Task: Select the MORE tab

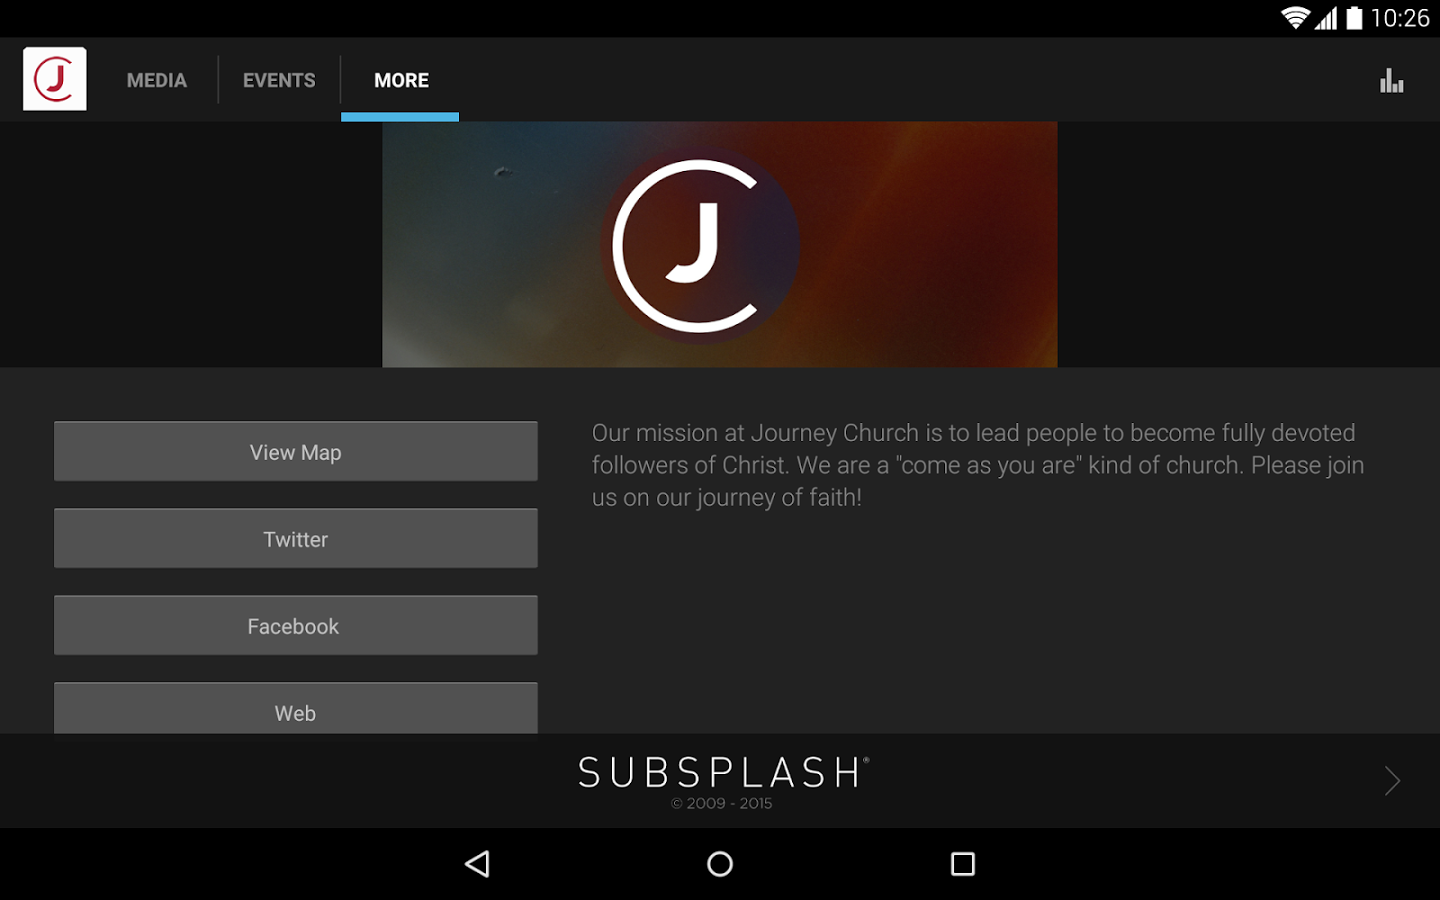Action: click(401, 80)
